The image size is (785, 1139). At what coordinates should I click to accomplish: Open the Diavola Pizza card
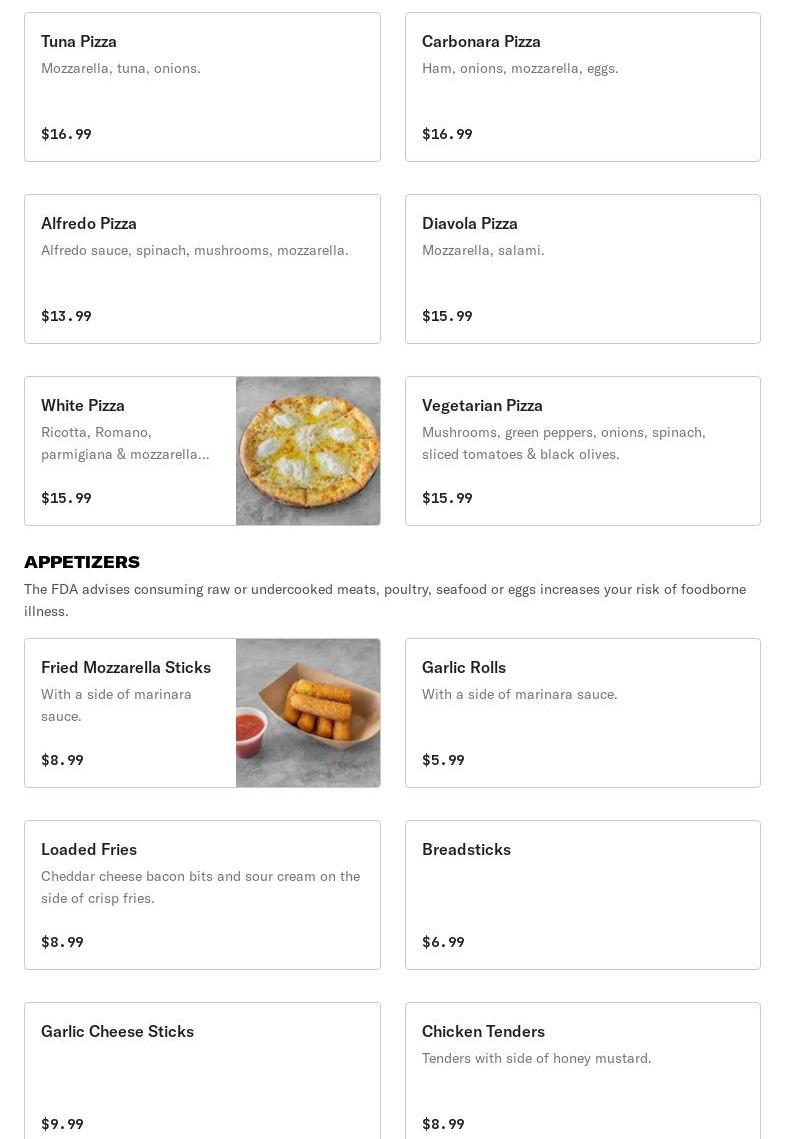[x=582, y=269]
